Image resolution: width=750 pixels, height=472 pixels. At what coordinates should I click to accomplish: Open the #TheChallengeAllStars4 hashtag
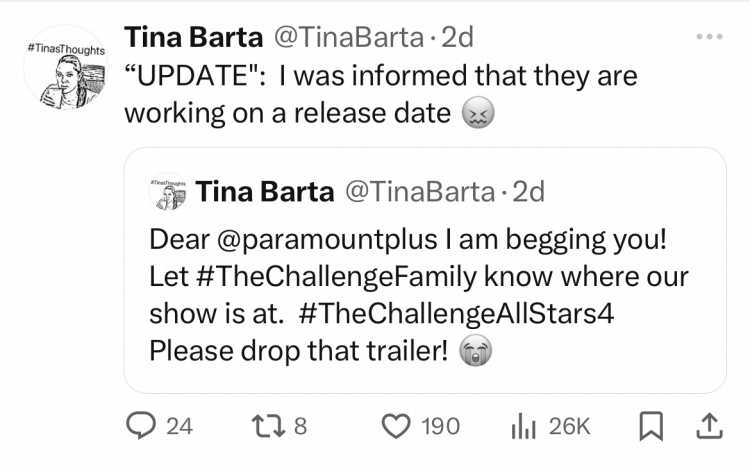456,314
